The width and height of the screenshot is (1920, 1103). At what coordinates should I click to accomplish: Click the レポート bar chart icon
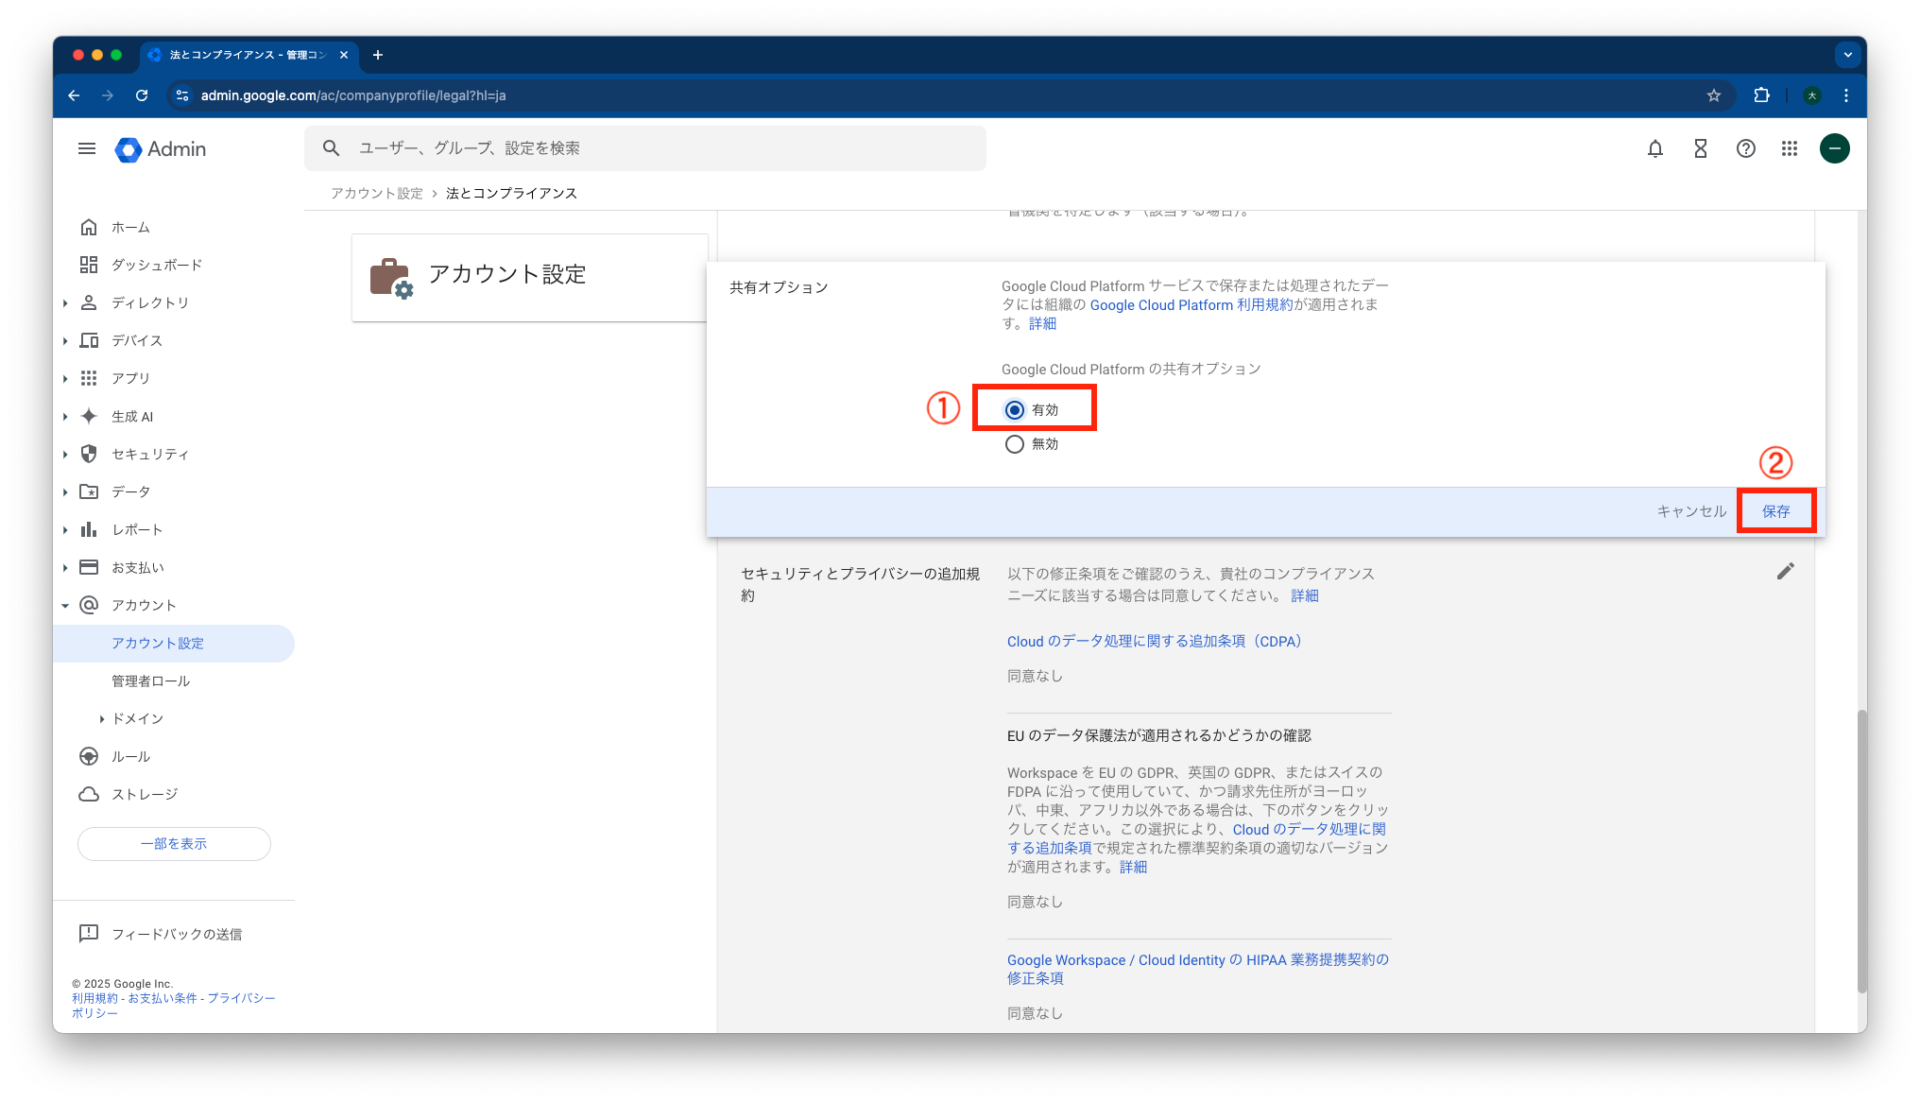tap(89, 530)
